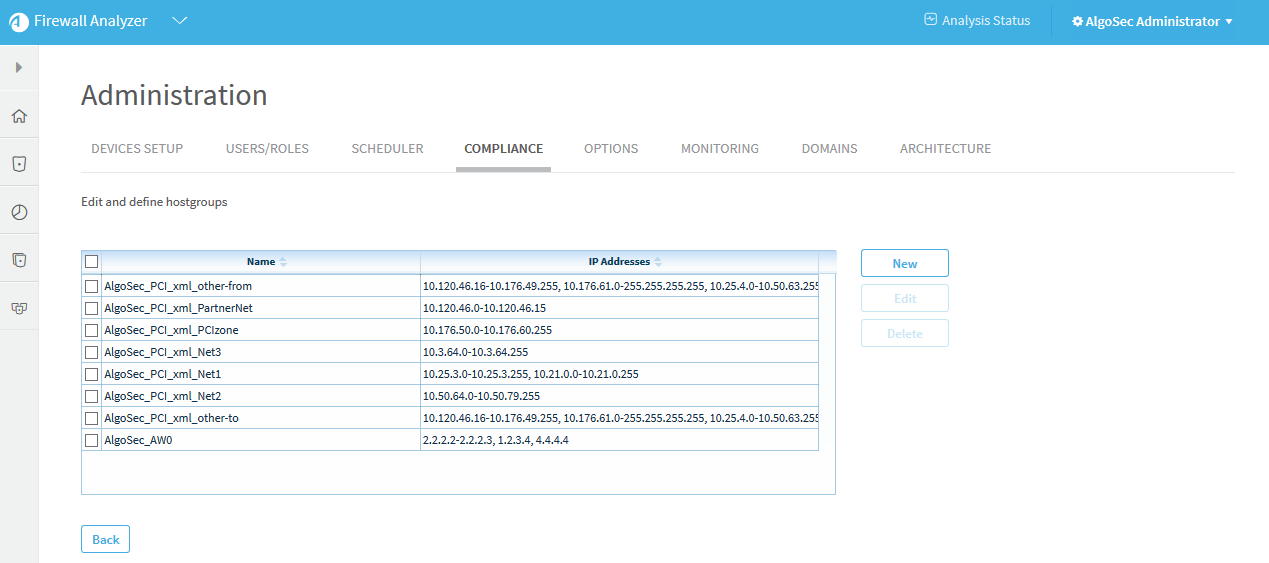Open the pie chart sidebar icon
1269x563 pixels.
click(x=19, y=212)
